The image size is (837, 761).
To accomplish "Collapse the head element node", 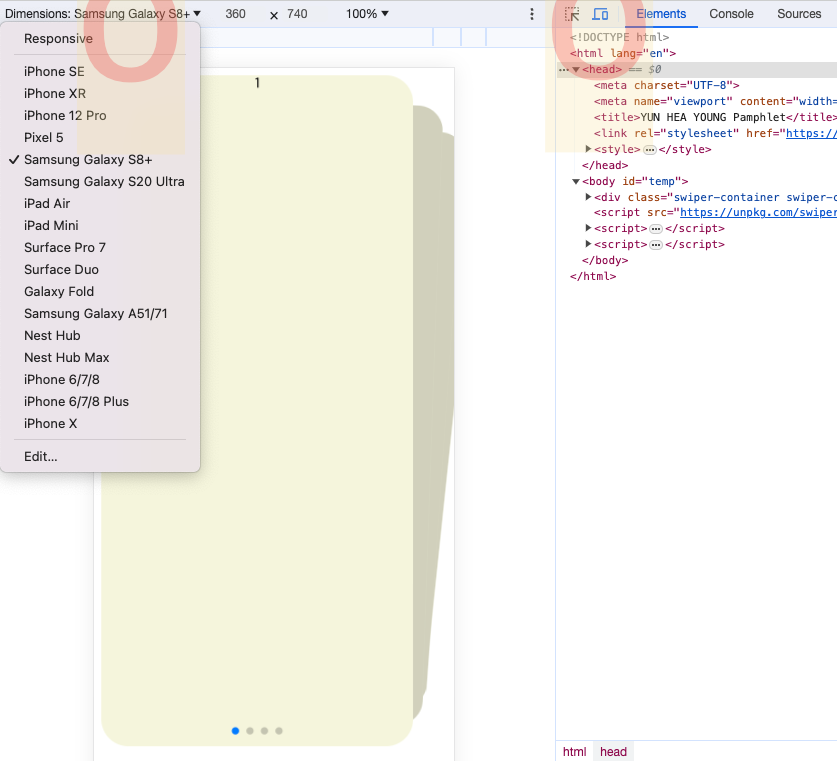I will (x=576, y=69).
